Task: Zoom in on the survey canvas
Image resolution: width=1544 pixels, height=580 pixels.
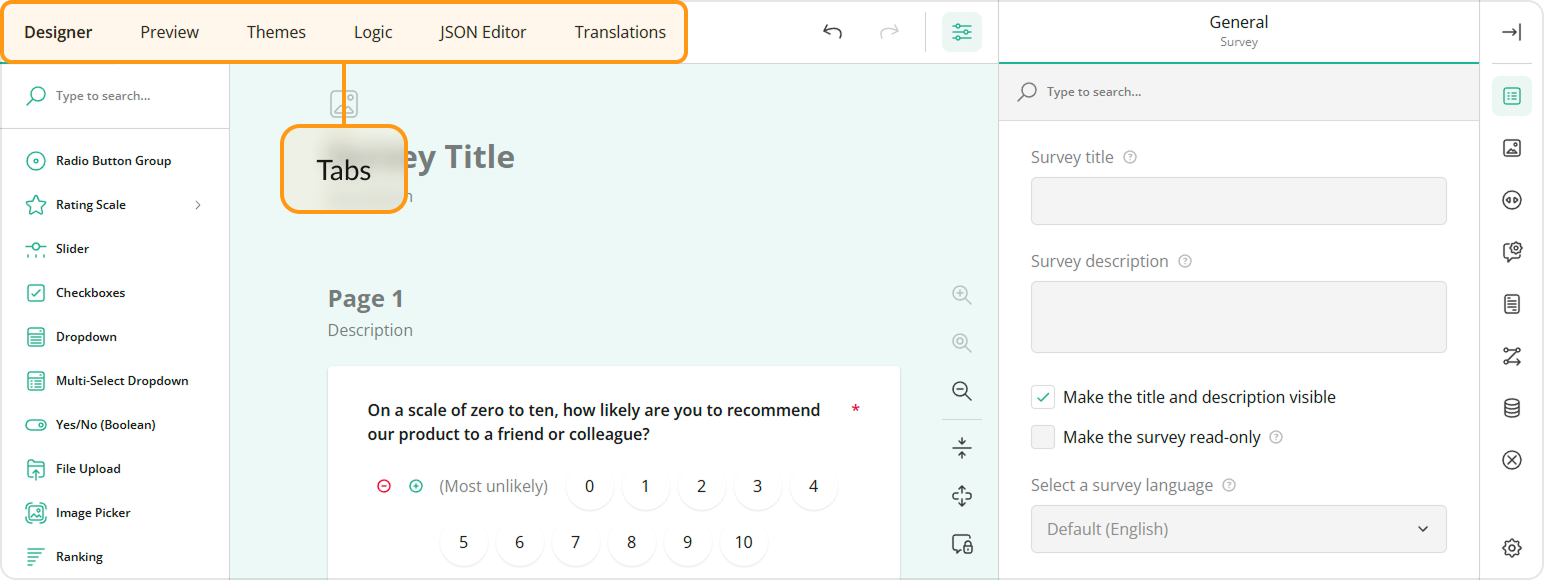Action: (961, 294)
